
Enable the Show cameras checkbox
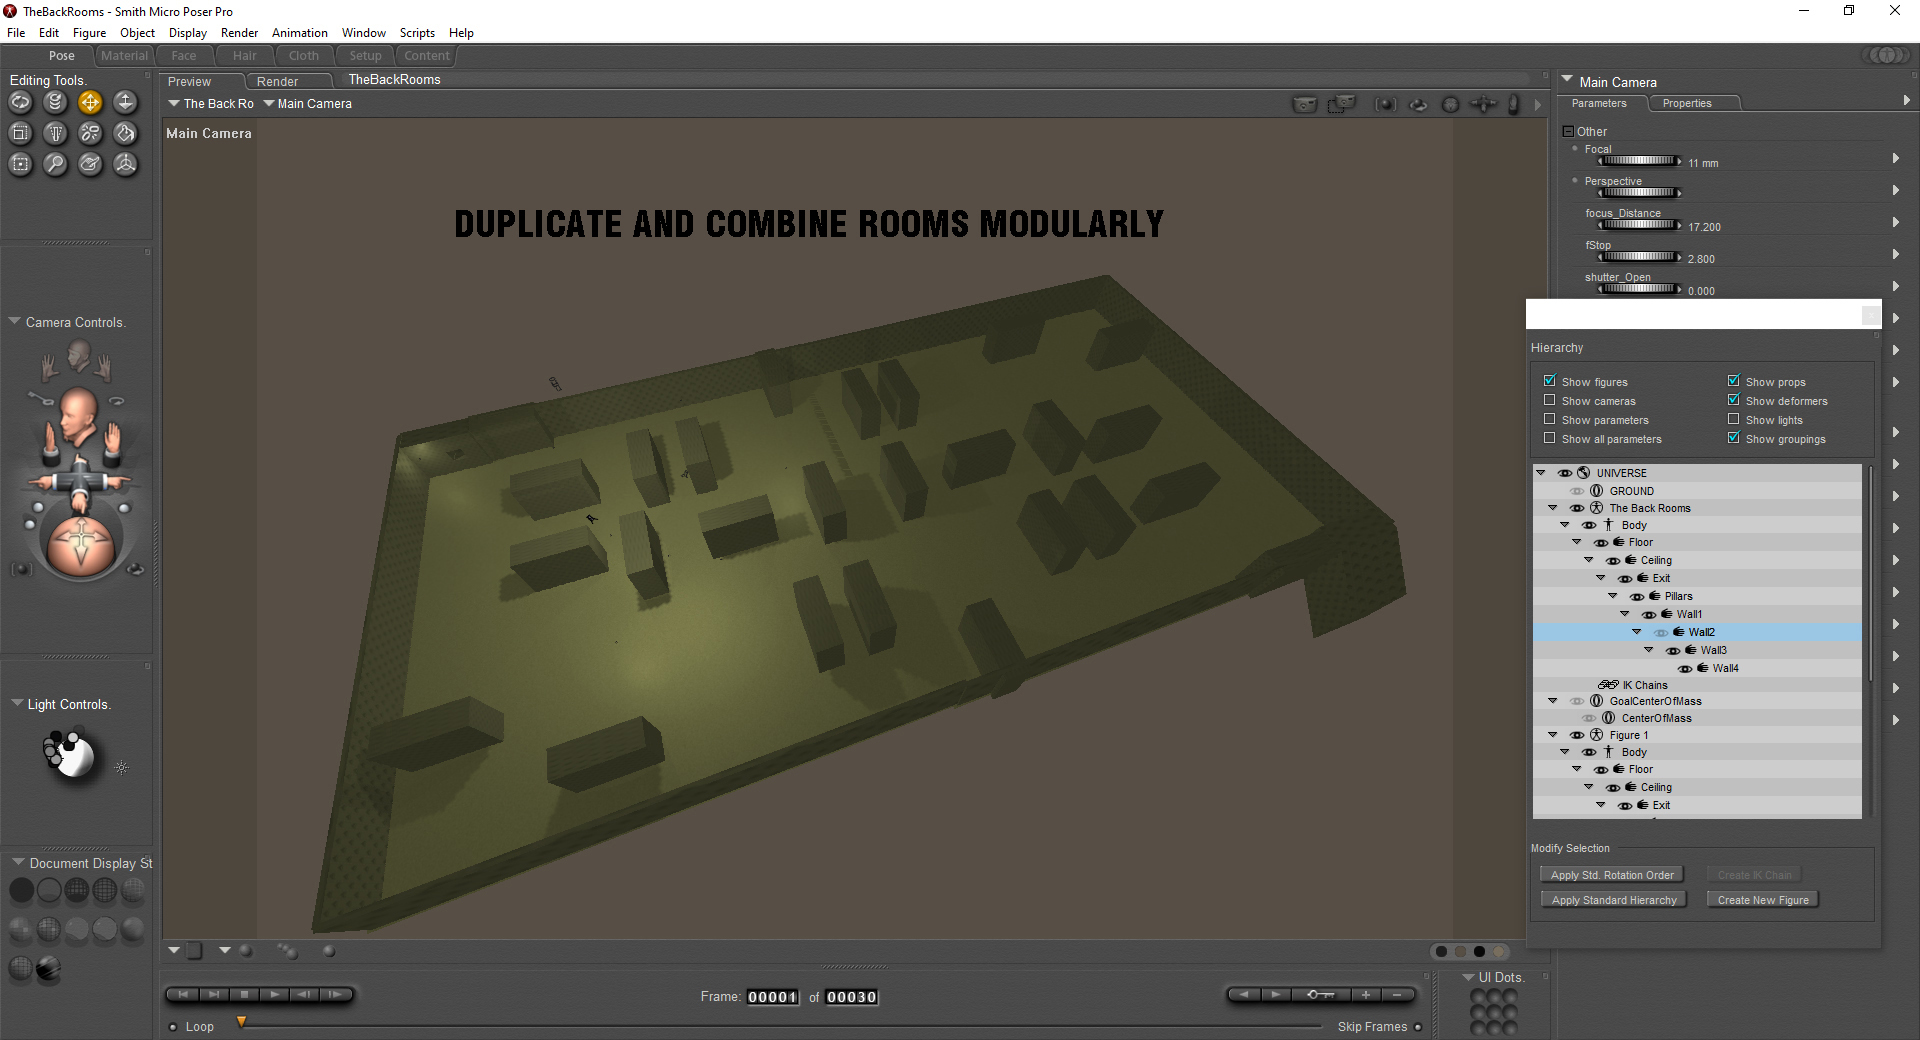[1549, 400]
